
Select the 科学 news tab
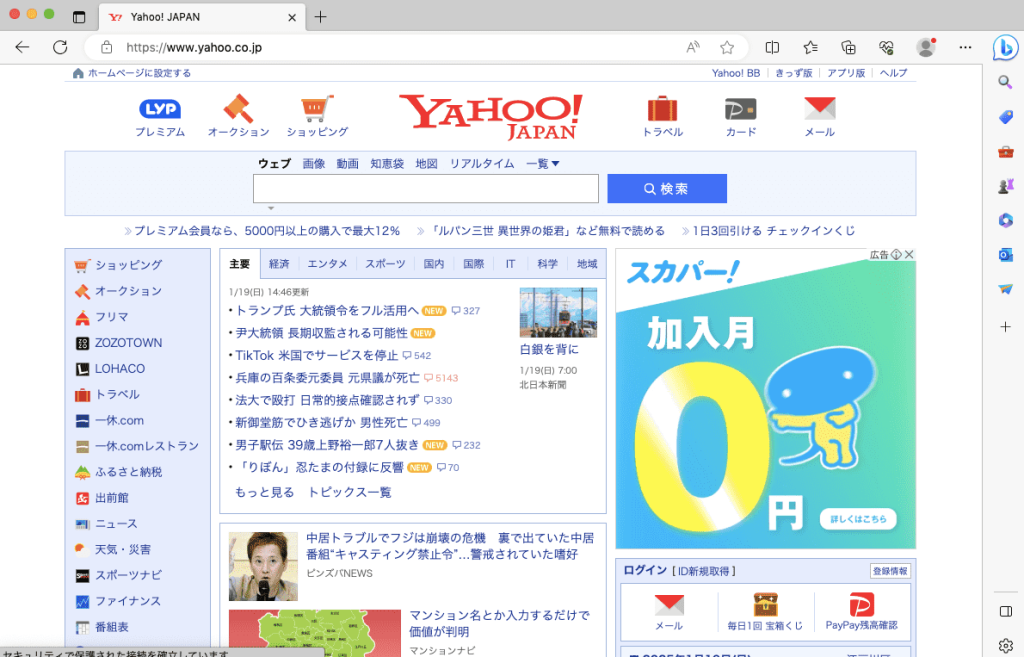547,264
